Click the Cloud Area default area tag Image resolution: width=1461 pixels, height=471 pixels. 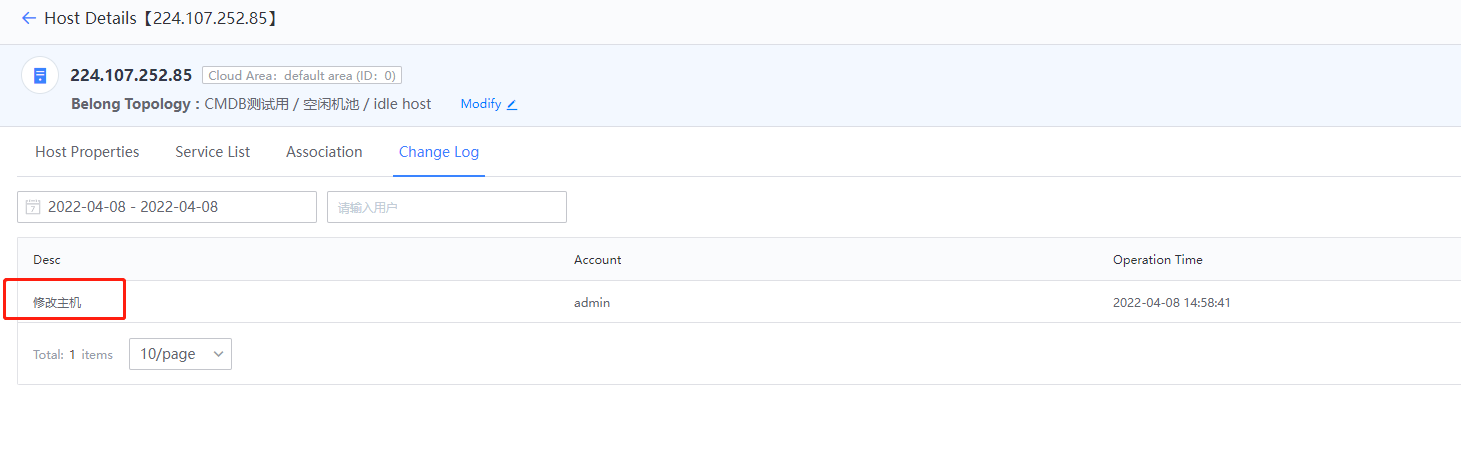click(x=302, y=75)
